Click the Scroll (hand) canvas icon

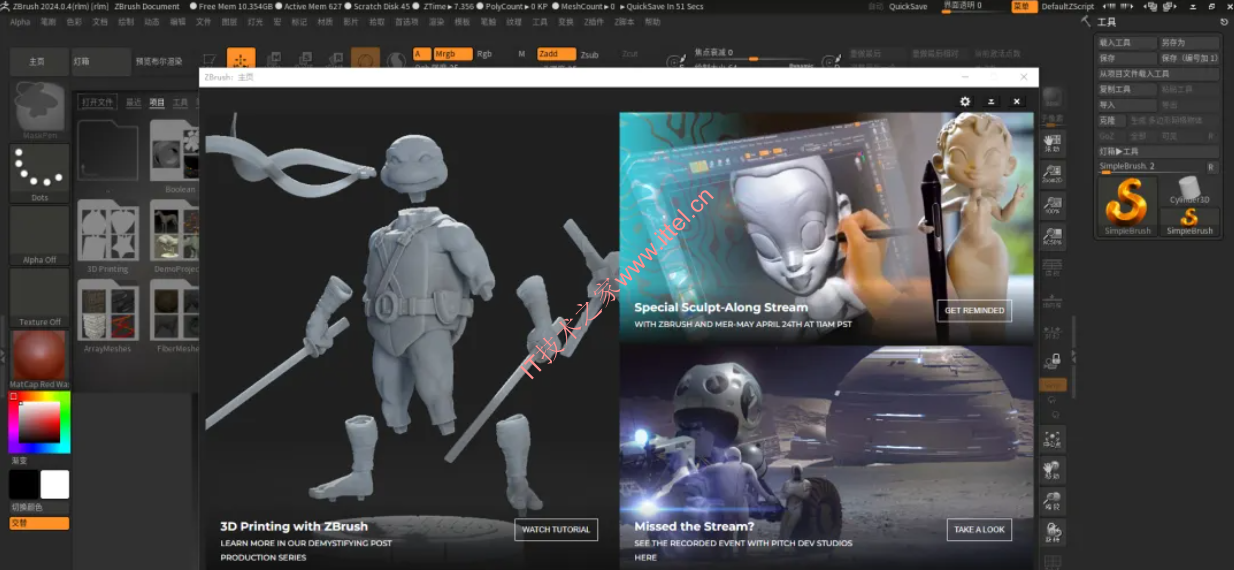click(x=1052, y=143)
